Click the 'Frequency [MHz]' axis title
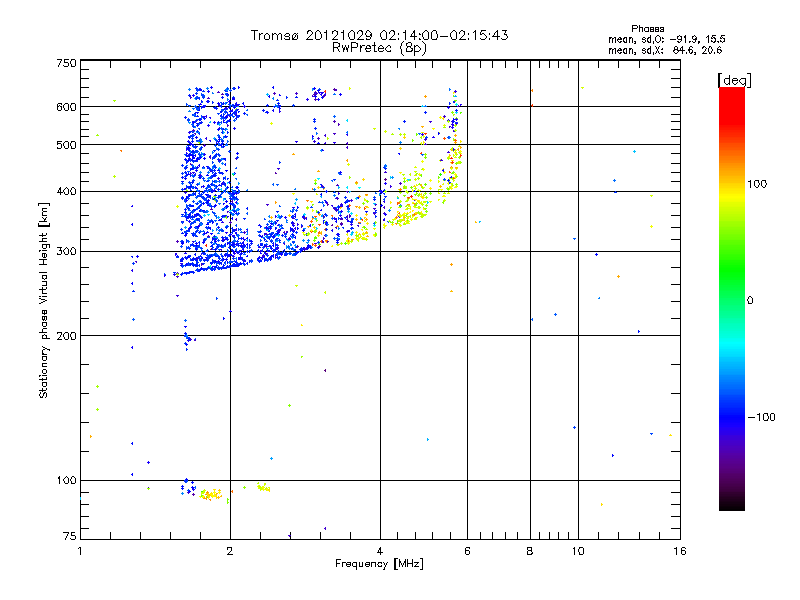800x600 pixels. coord(379,564)
